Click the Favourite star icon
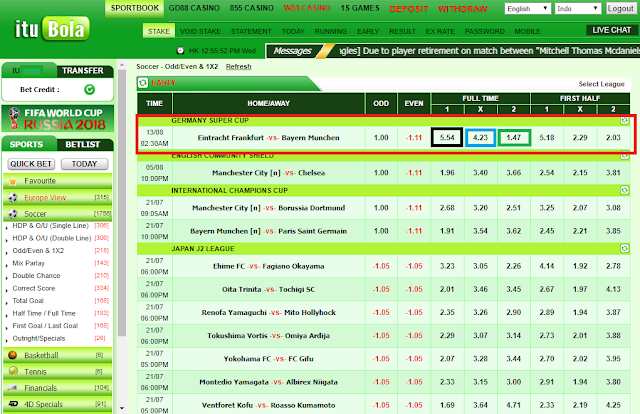640x414 pixels. pos(13,181)
